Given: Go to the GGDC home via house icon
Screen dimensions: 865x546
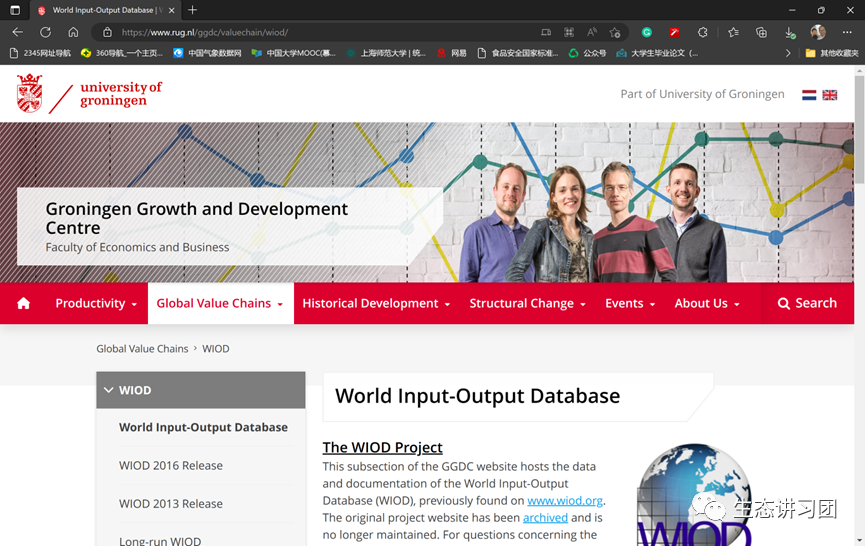Looking at the screenshot, I should 23,303.
